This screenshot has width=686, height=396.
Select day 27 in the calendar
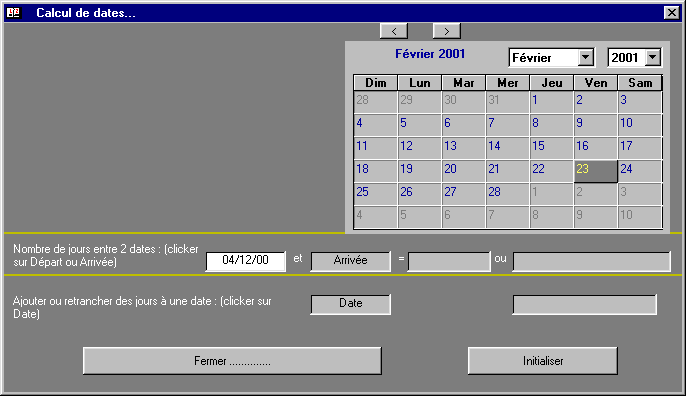point(463,194)
